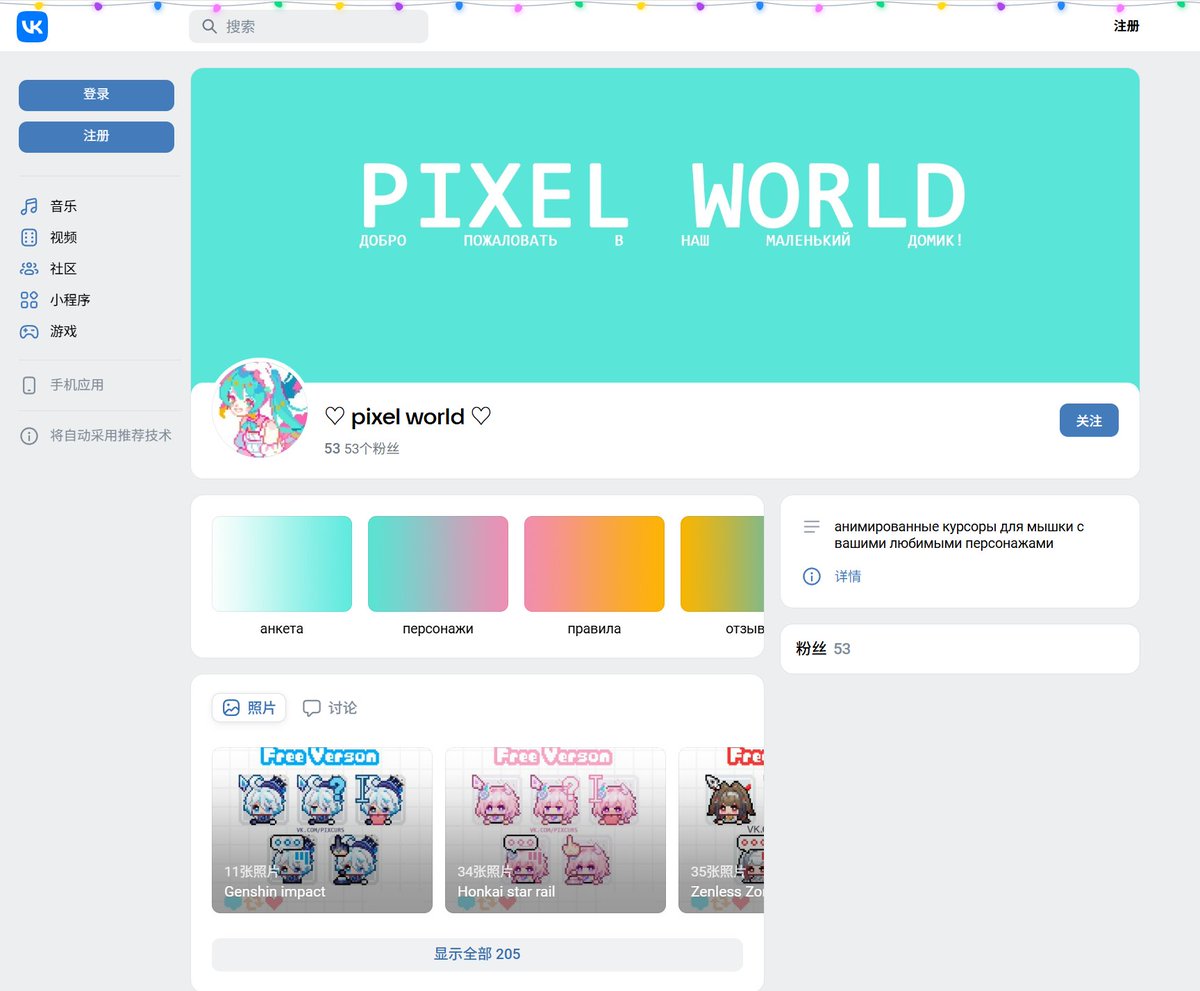This screenshot has width=1200, height=991.
Task: Open the Honkai star rail album
Action: [x=555, y=830]
